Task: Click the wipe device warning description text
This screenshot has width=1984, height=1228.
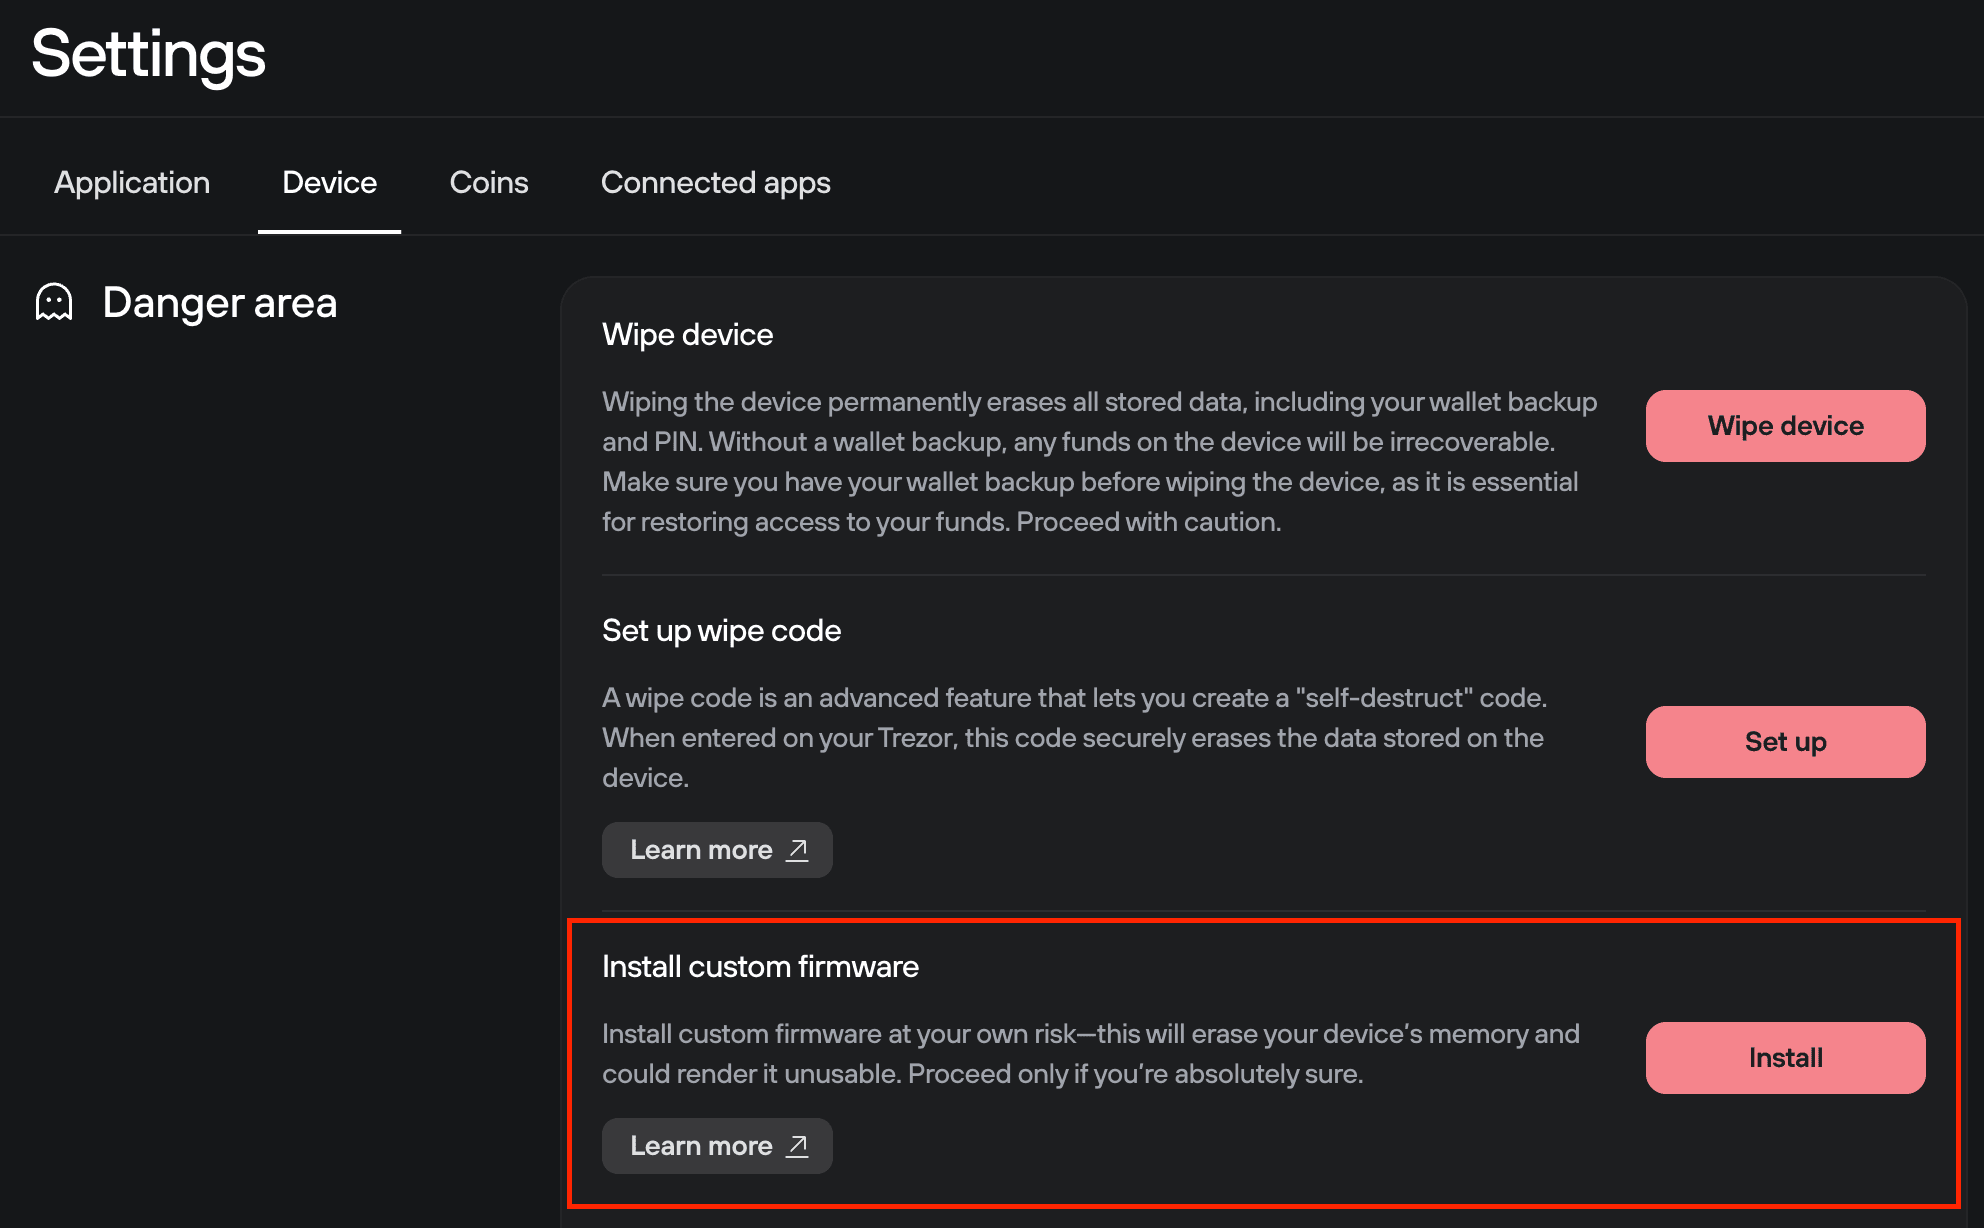Action: 1098,461
